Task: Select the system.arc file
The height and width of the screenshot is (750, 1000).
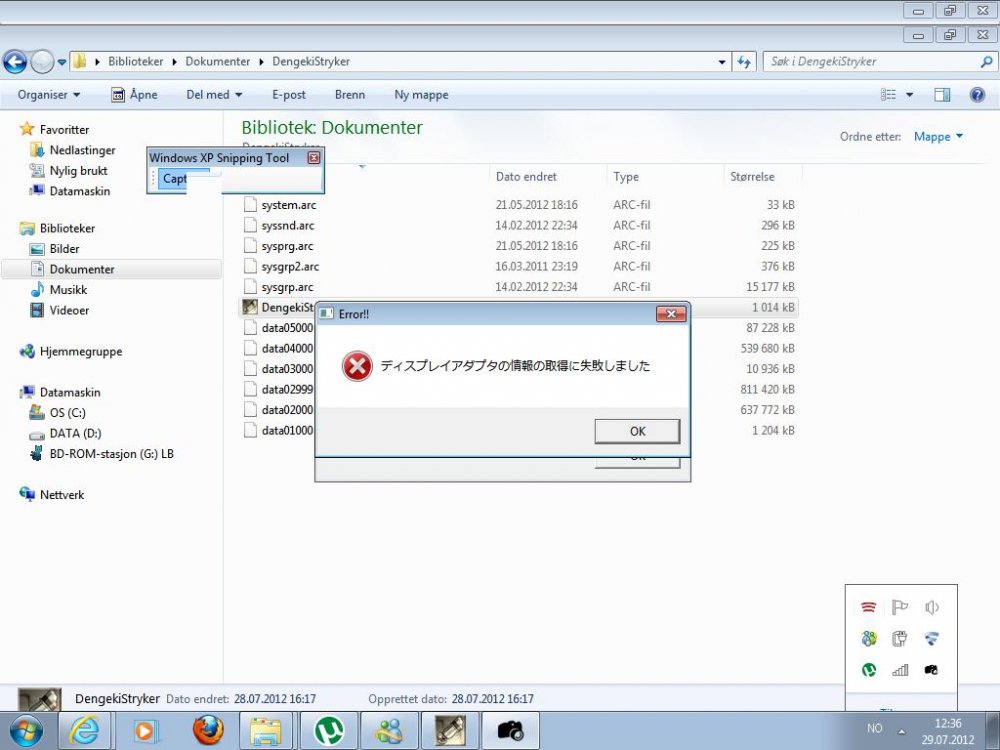Action: point(288,205)
